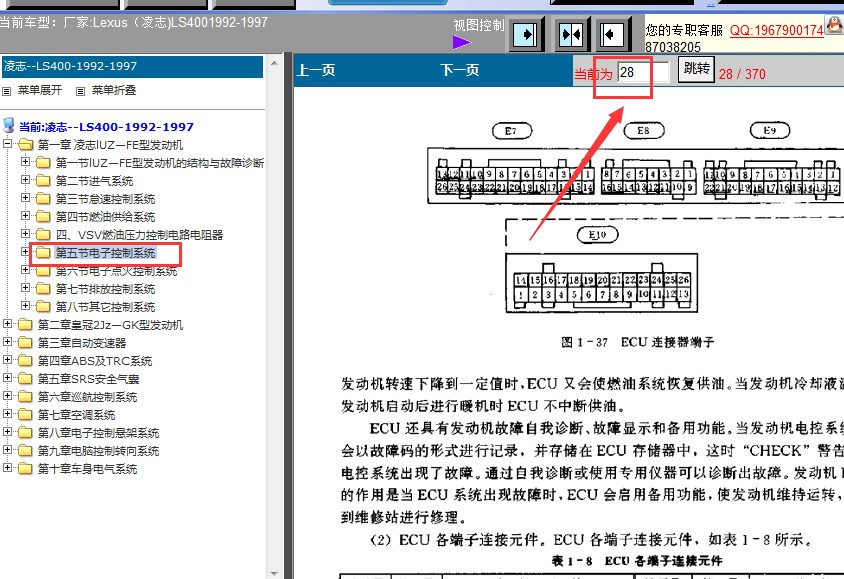Screen dimensions: 844x579
Task: Click folder icon of 第七节排放控制系统
Action: pyautogui.click(x=43, y=289)
